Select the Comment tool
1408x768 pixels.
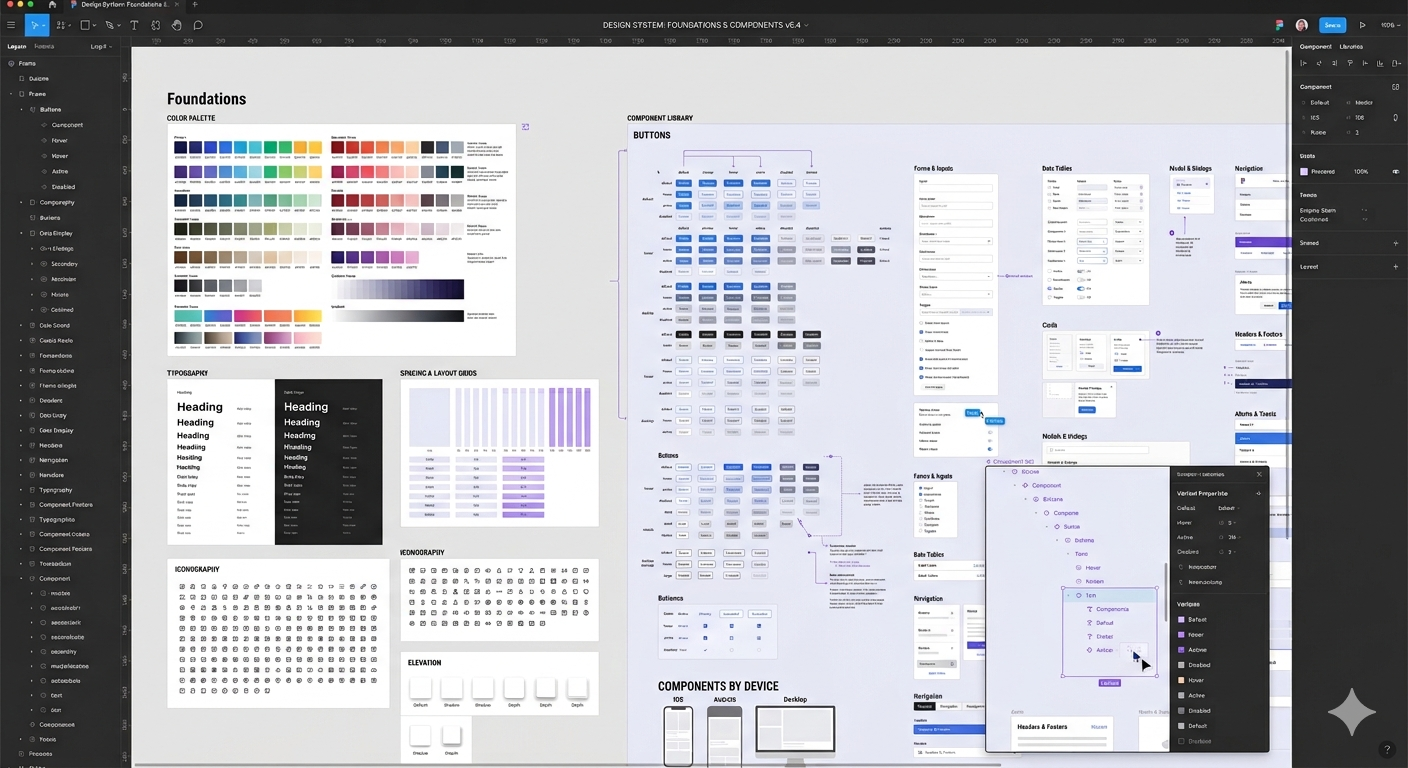pos(198,25)
